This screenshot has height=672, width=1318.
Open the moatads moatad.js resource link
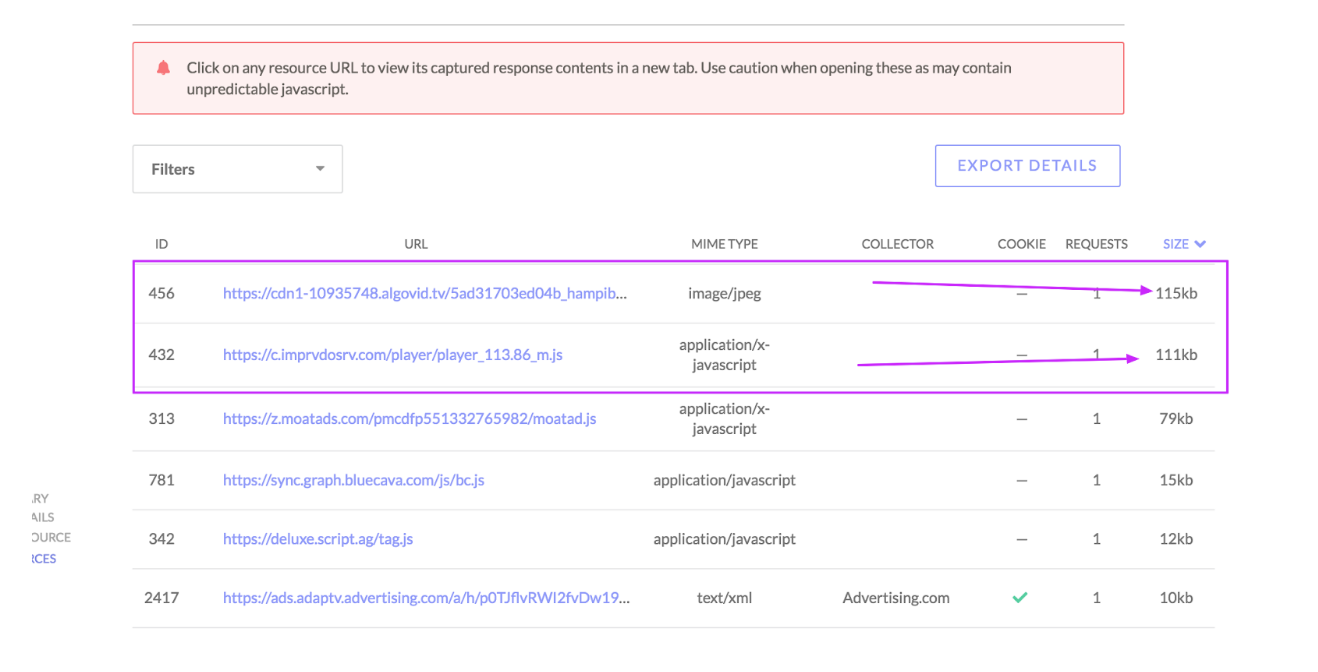coord(409,418)
